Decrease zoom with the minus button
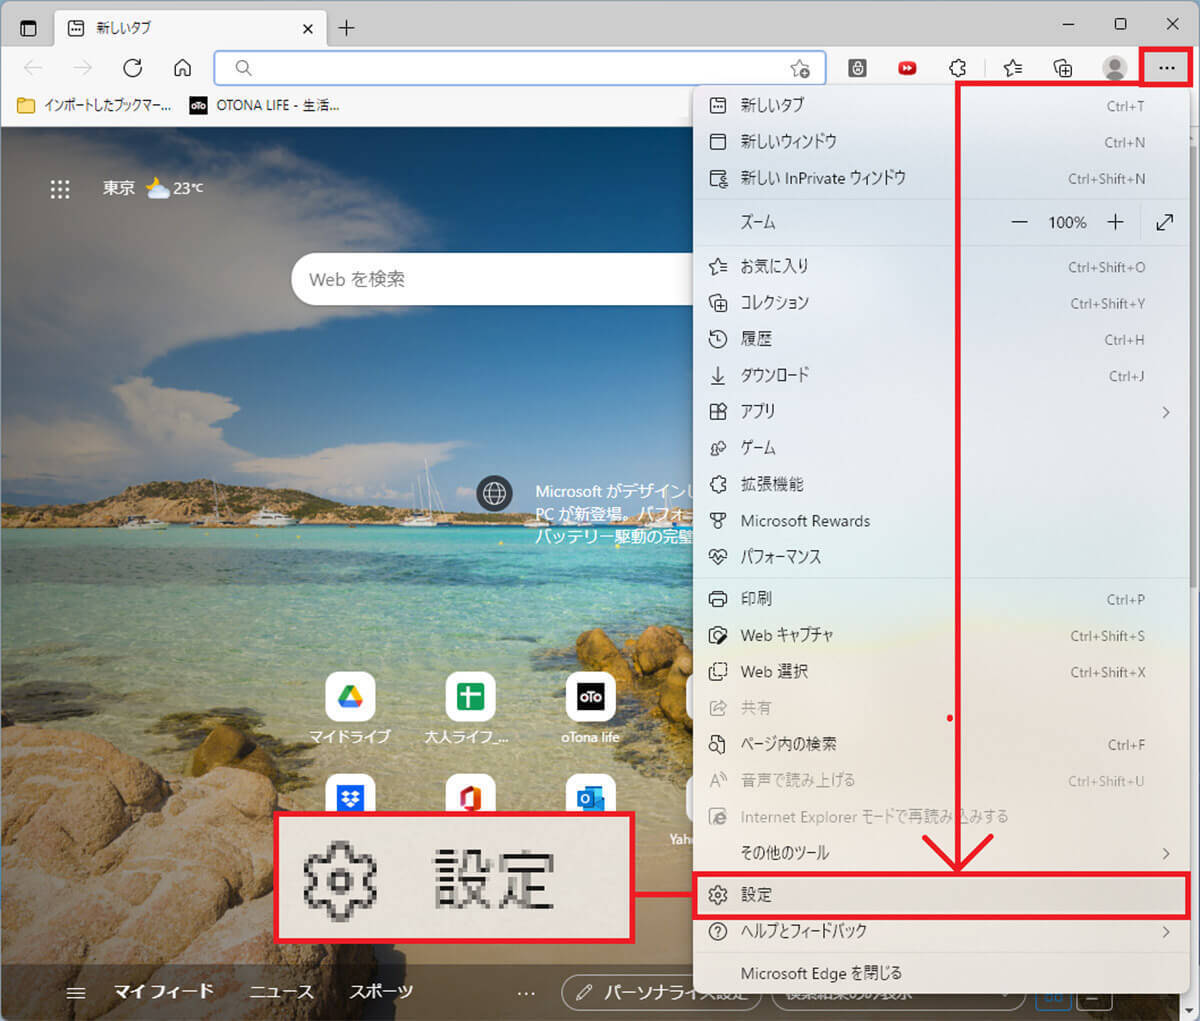Viewport: 1200px width, 1021px height. point(1019,222)
